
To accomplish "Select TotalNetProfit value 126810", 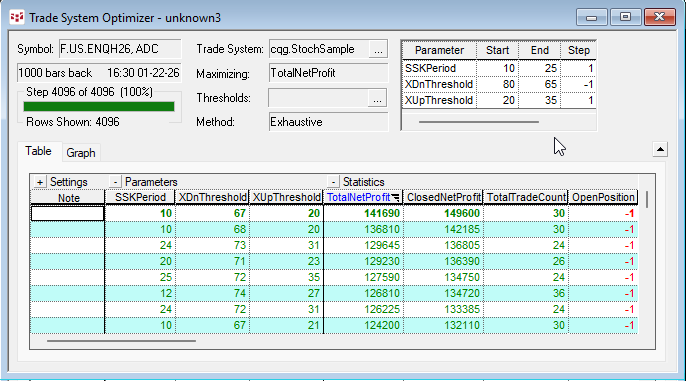I will pyautogui.click(x=363, y=294).
